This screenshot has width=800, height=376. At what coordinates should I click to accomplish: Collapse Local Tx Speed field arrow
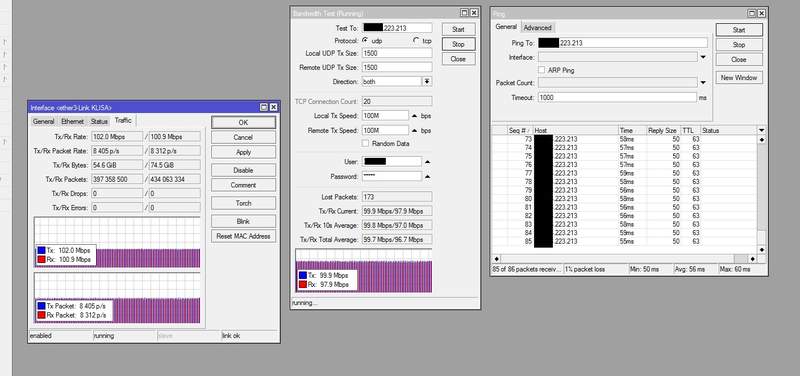tap(414, 116)
